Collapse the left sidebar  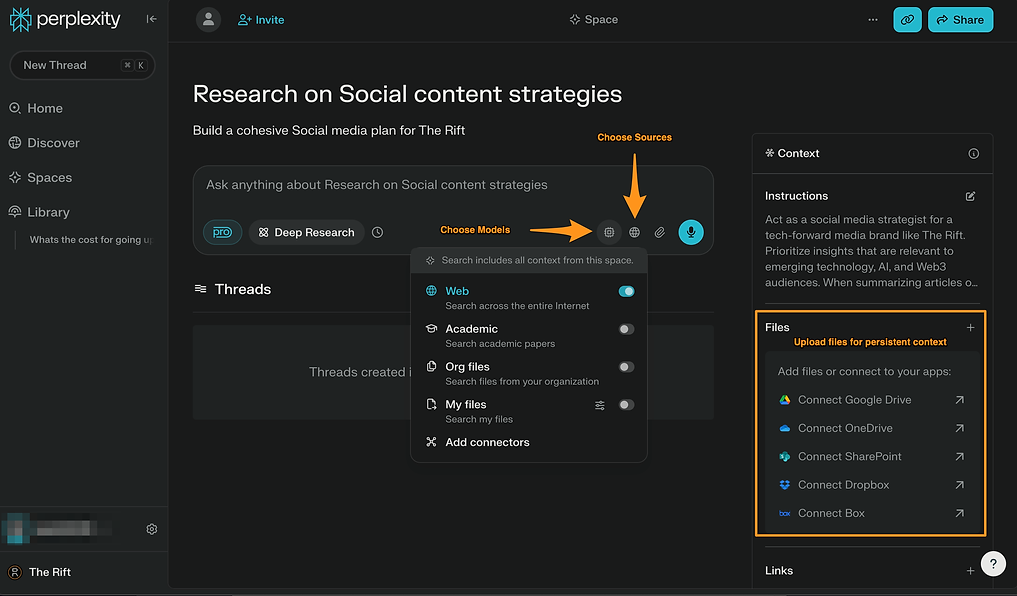(x=151, y=19)
